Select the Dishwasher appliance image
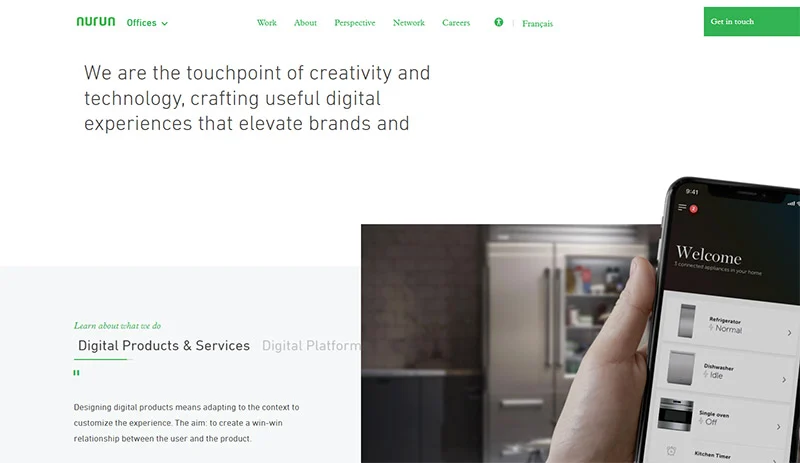 (x=681, y=368)
